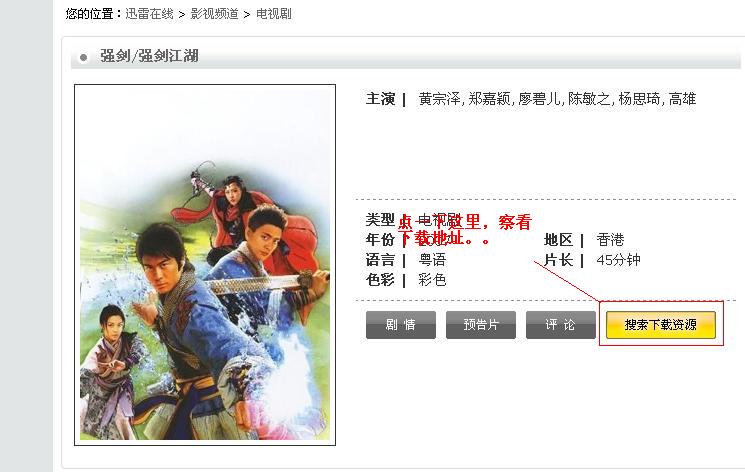Go to the 电视剧 breadcrumb link

[x=274, y=14]
